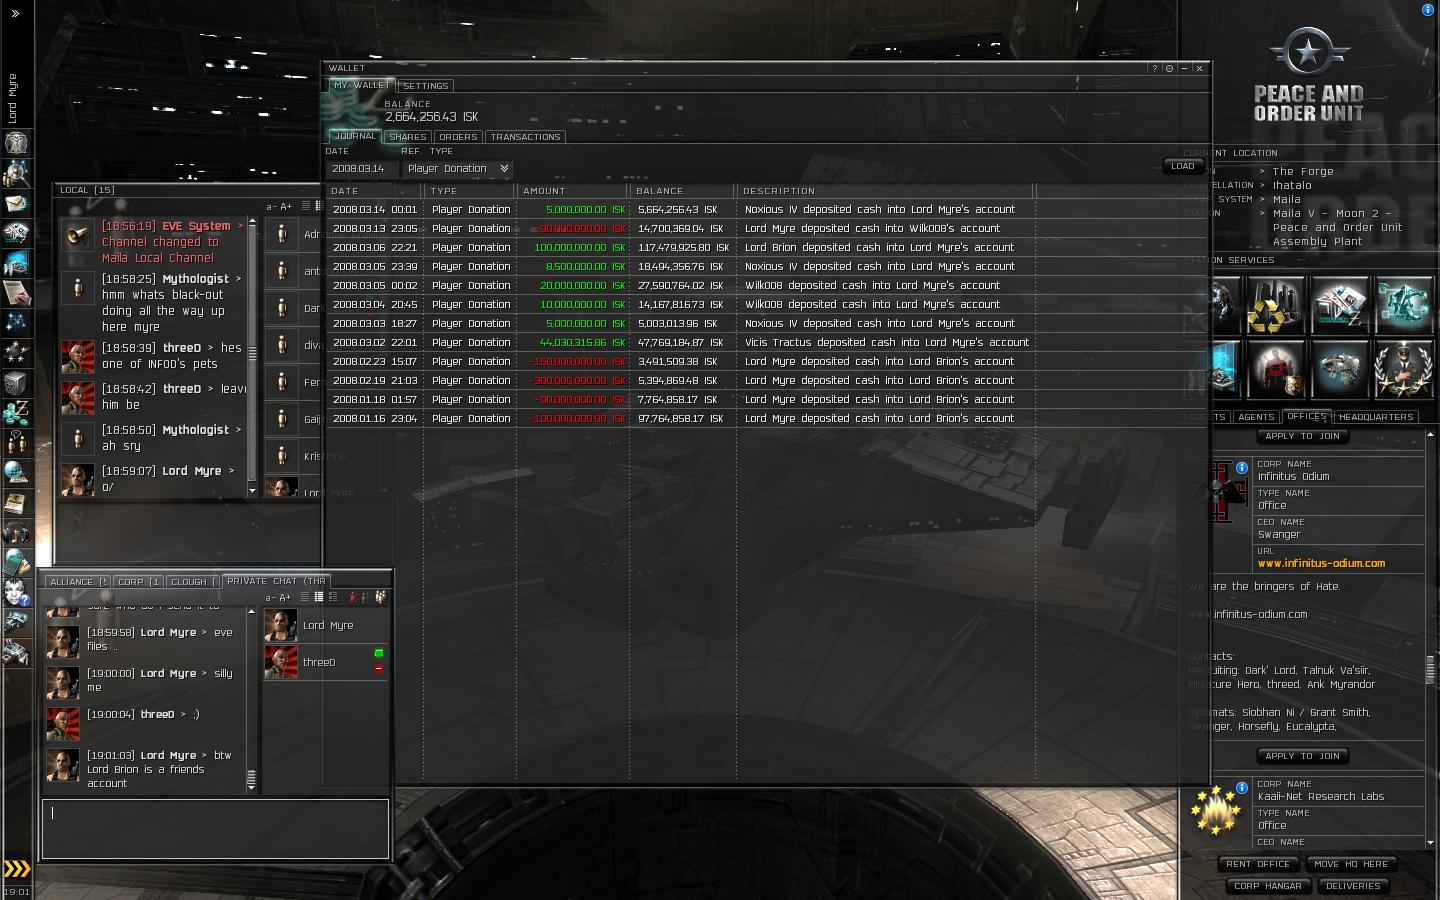Switch to the ALLIANCE chat tab
The width and height of the screenshot is (1440, 900).
pyautogui.click(x=76, y=582)
